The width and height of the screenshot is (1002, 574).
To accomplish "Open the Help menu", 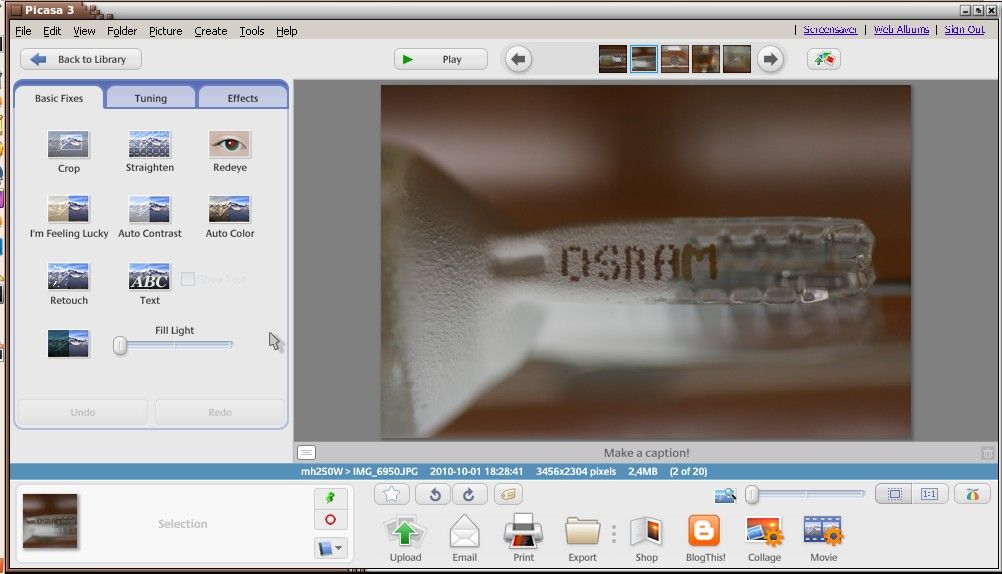I will coord(286,31).
